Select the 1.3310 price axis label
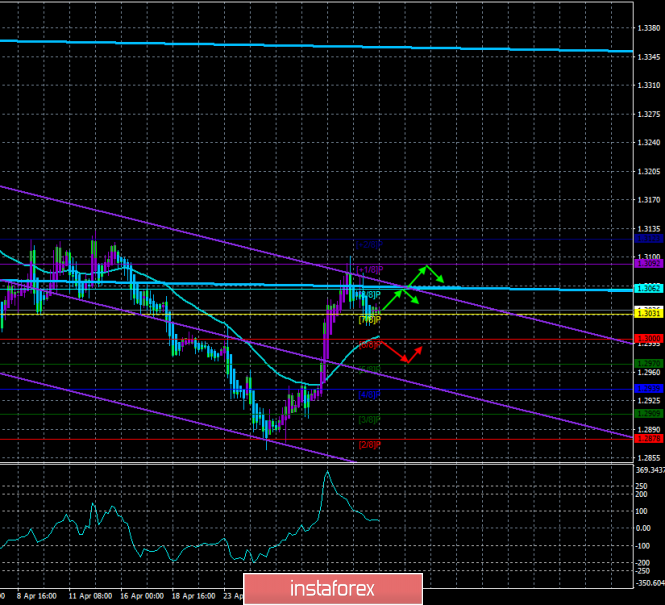Screen dimensions: 665x605 [x=649, y=86]
